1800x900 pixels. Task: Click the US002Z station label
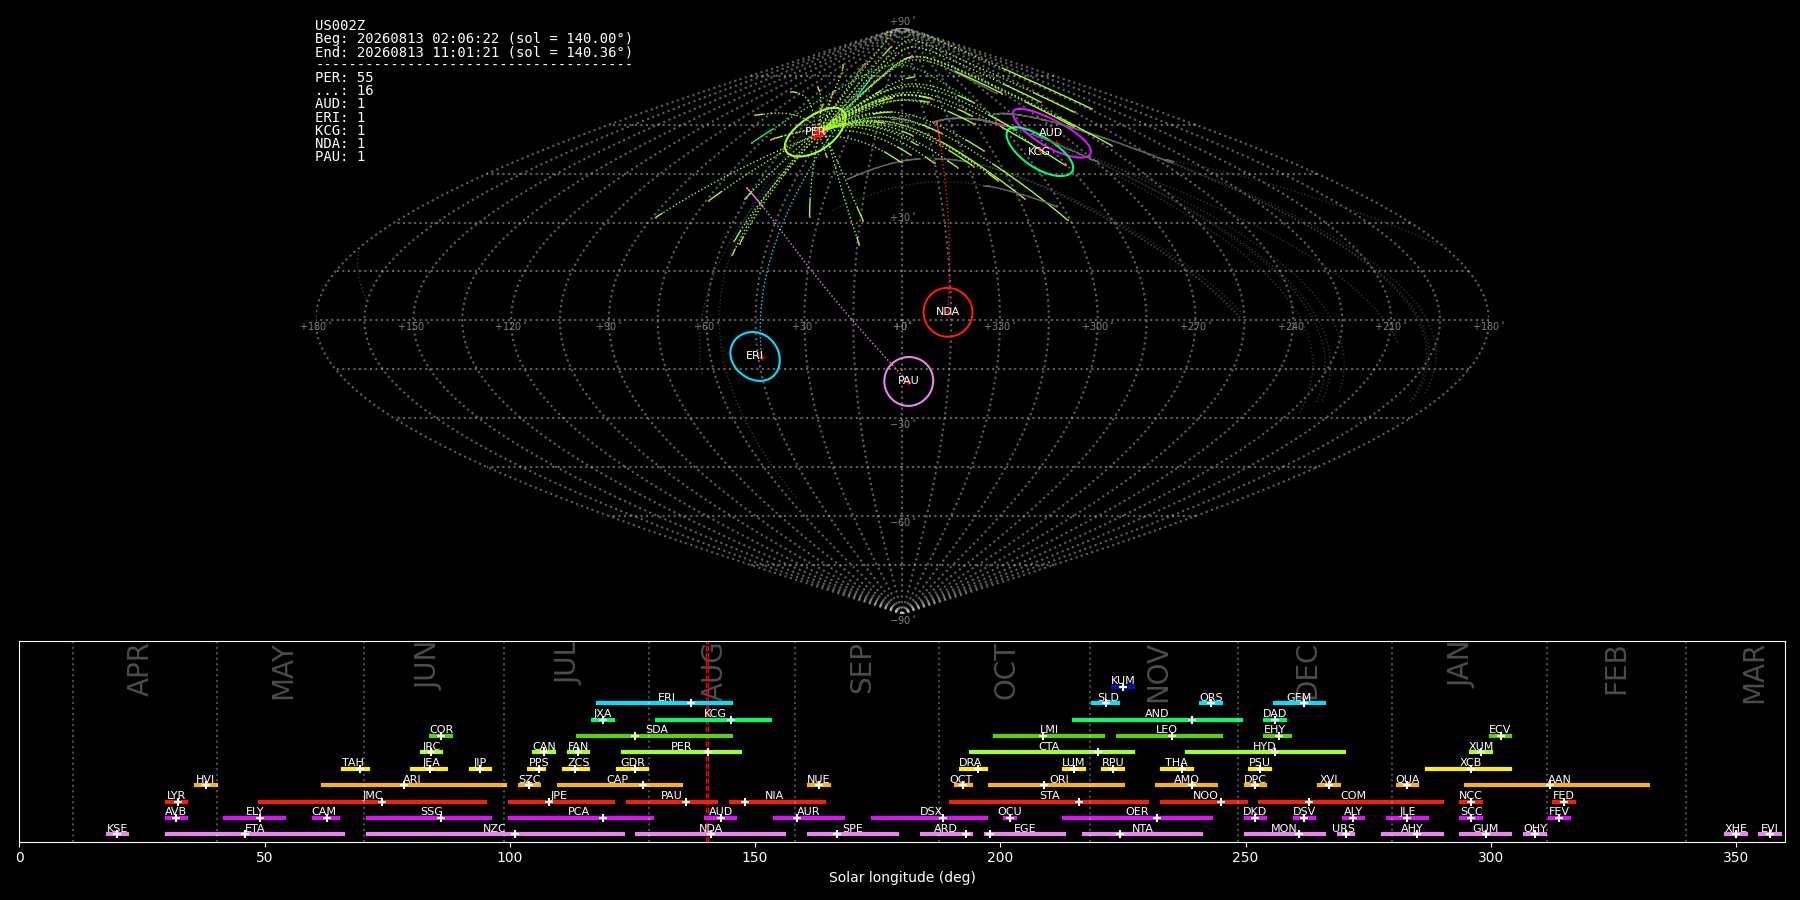click(x=340, y=26)
